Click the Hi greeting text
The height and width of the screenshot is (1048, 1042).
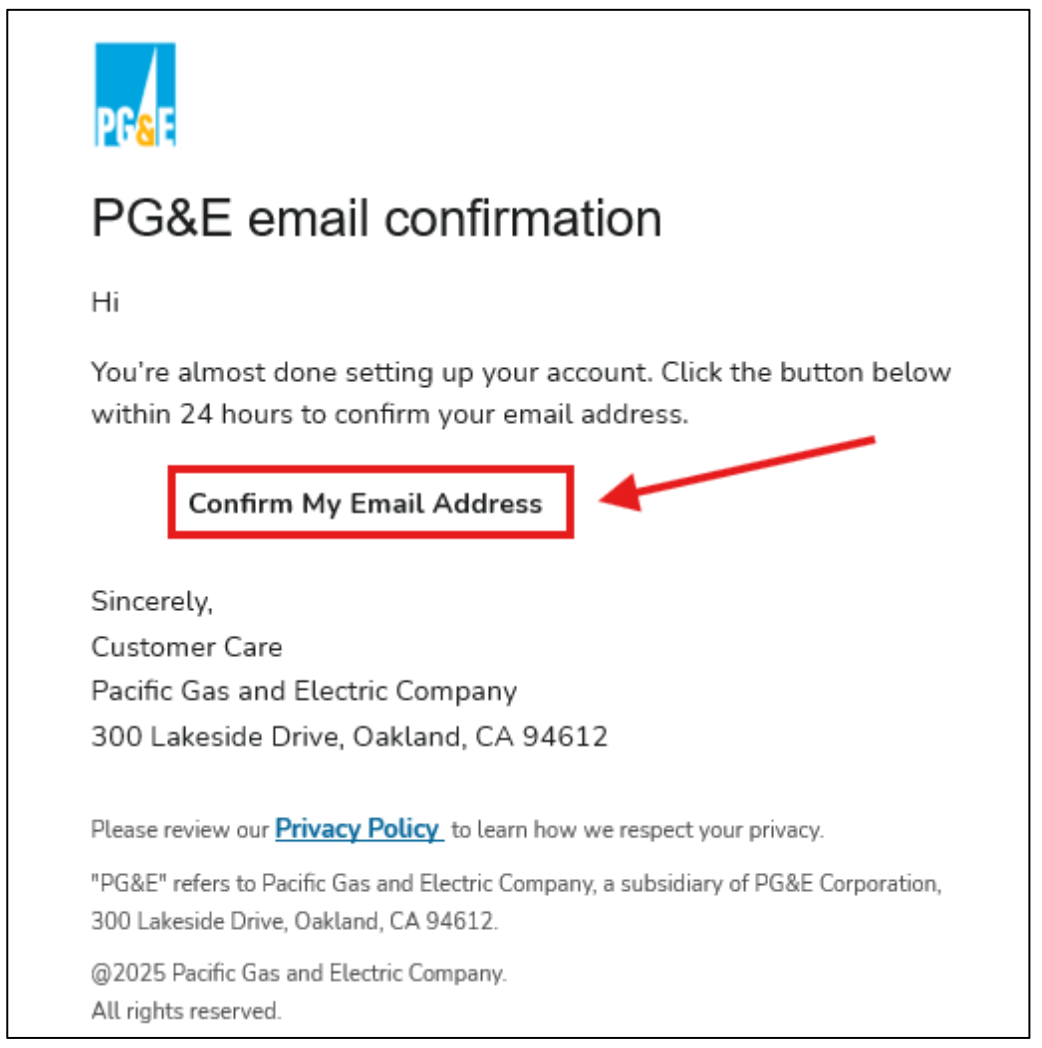coord(105,302)
